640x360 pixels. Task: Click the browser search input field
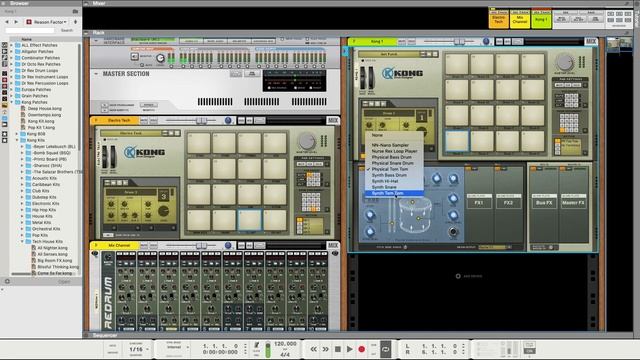pyautogui.click(x=30, y=31)
